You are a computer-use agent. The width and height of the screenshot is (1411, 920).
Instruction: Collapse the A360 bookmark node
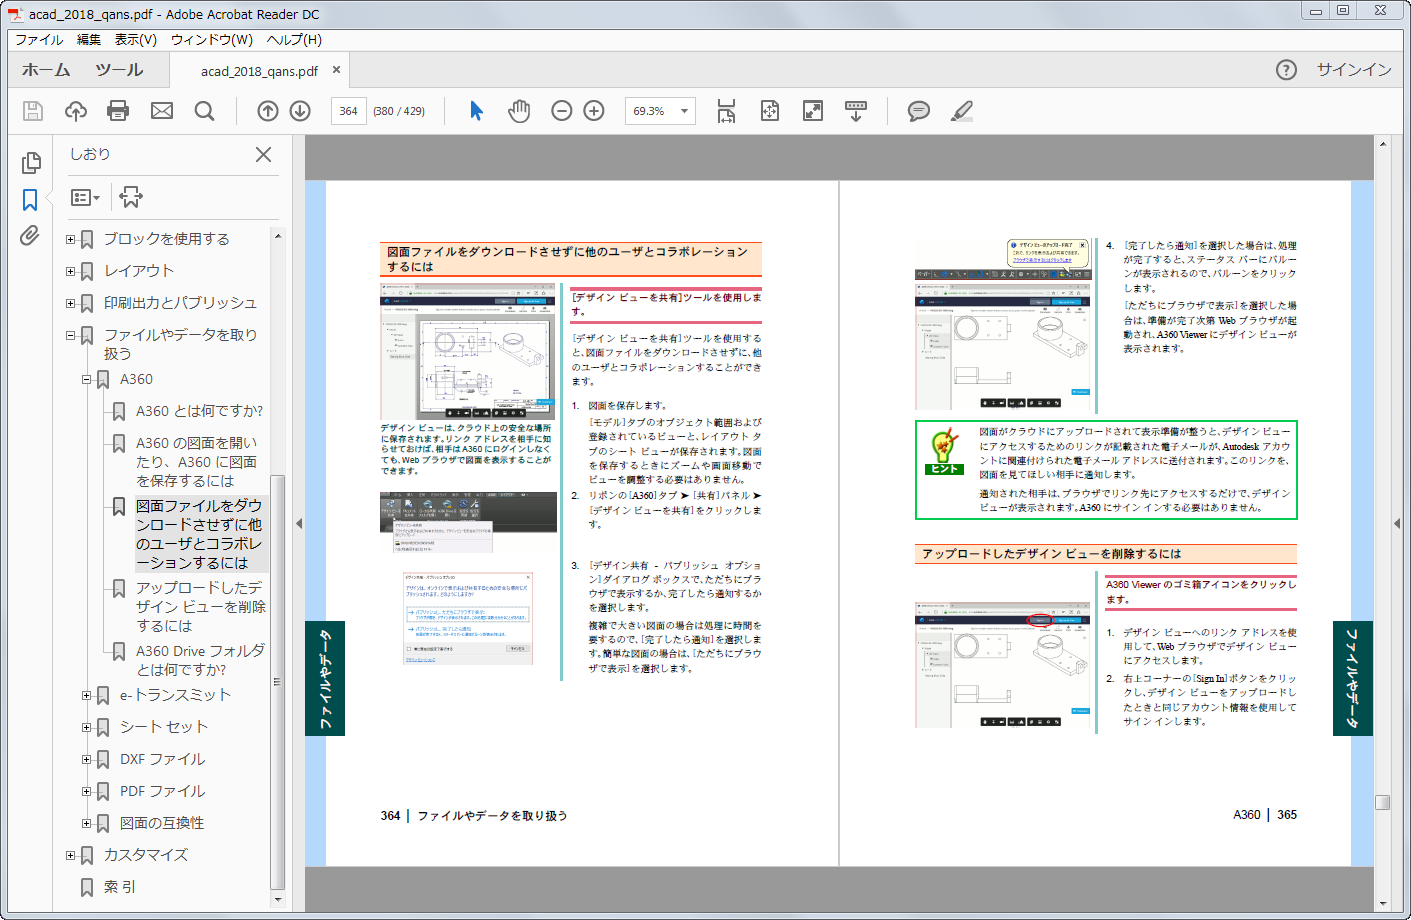(x=87, y=379)
